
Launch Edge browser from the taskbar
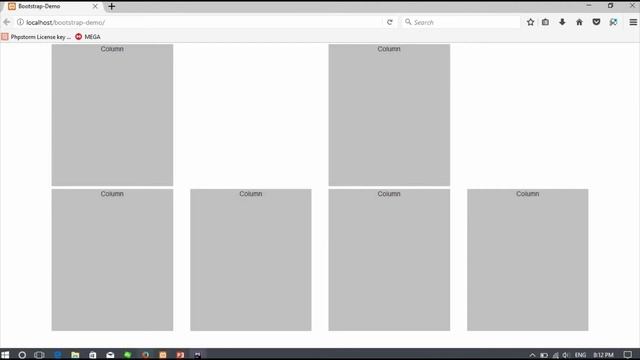point(58,355)
